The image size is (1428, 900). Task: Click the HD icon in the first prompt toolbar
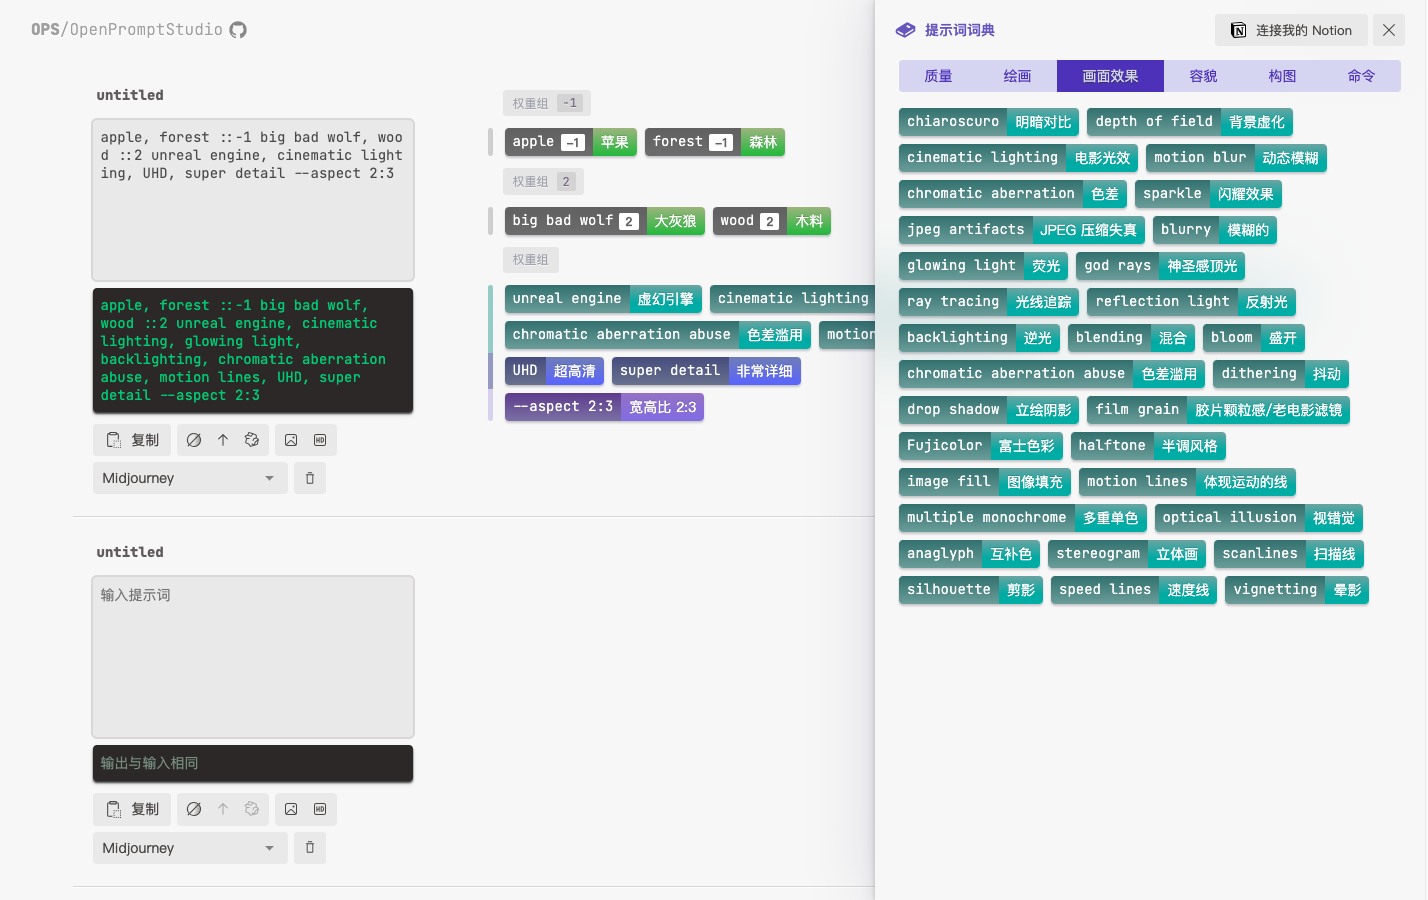coord(320,440)
